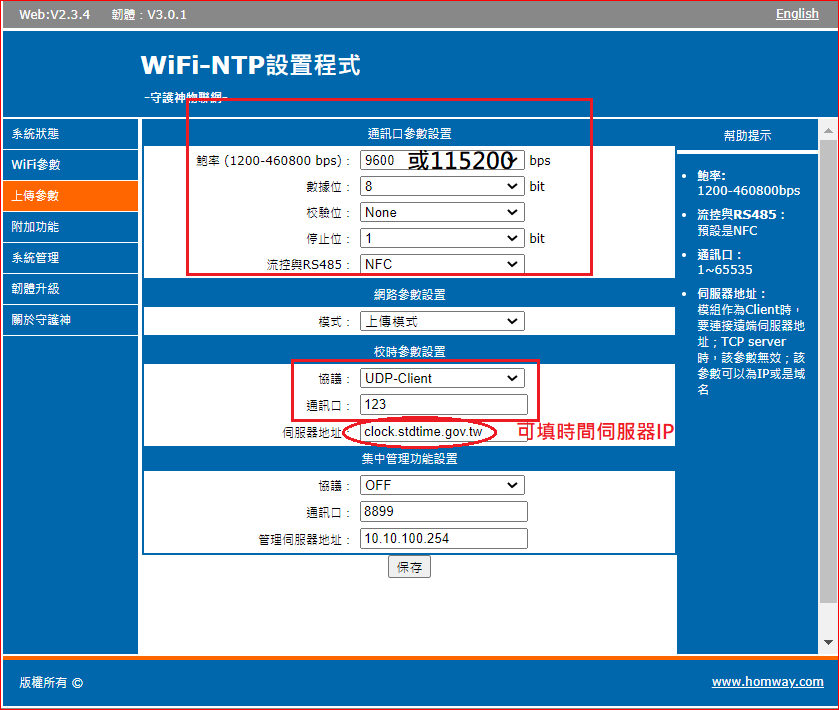Image resolution: width=839 pixels, height=710 pixels.
Task: Click the 集中管理功能設置 section header
Action: click(x=409, y=459)
